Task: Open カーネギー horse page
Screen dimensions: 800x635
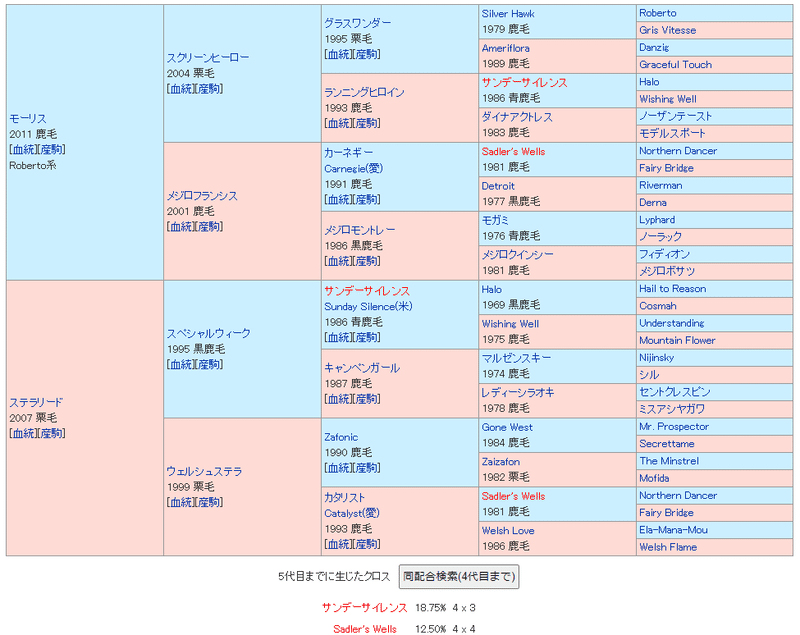Action: click(x=348, y=153)
